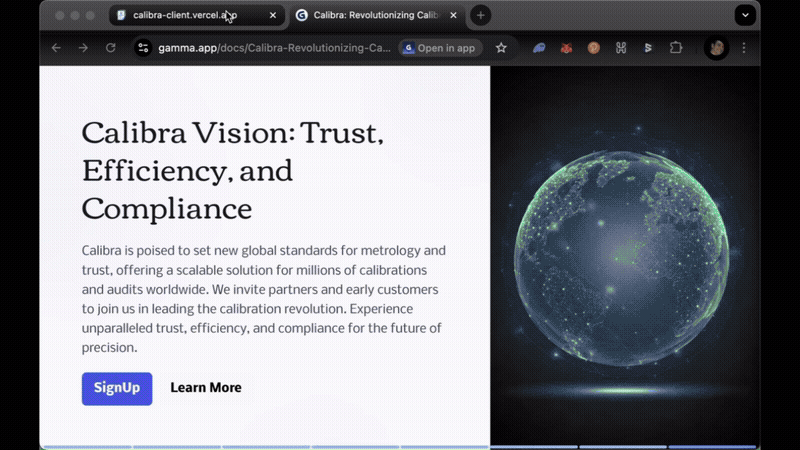800x450 pixels.
Task: Click the Learn More link
Action: click(x=206, y=388)
